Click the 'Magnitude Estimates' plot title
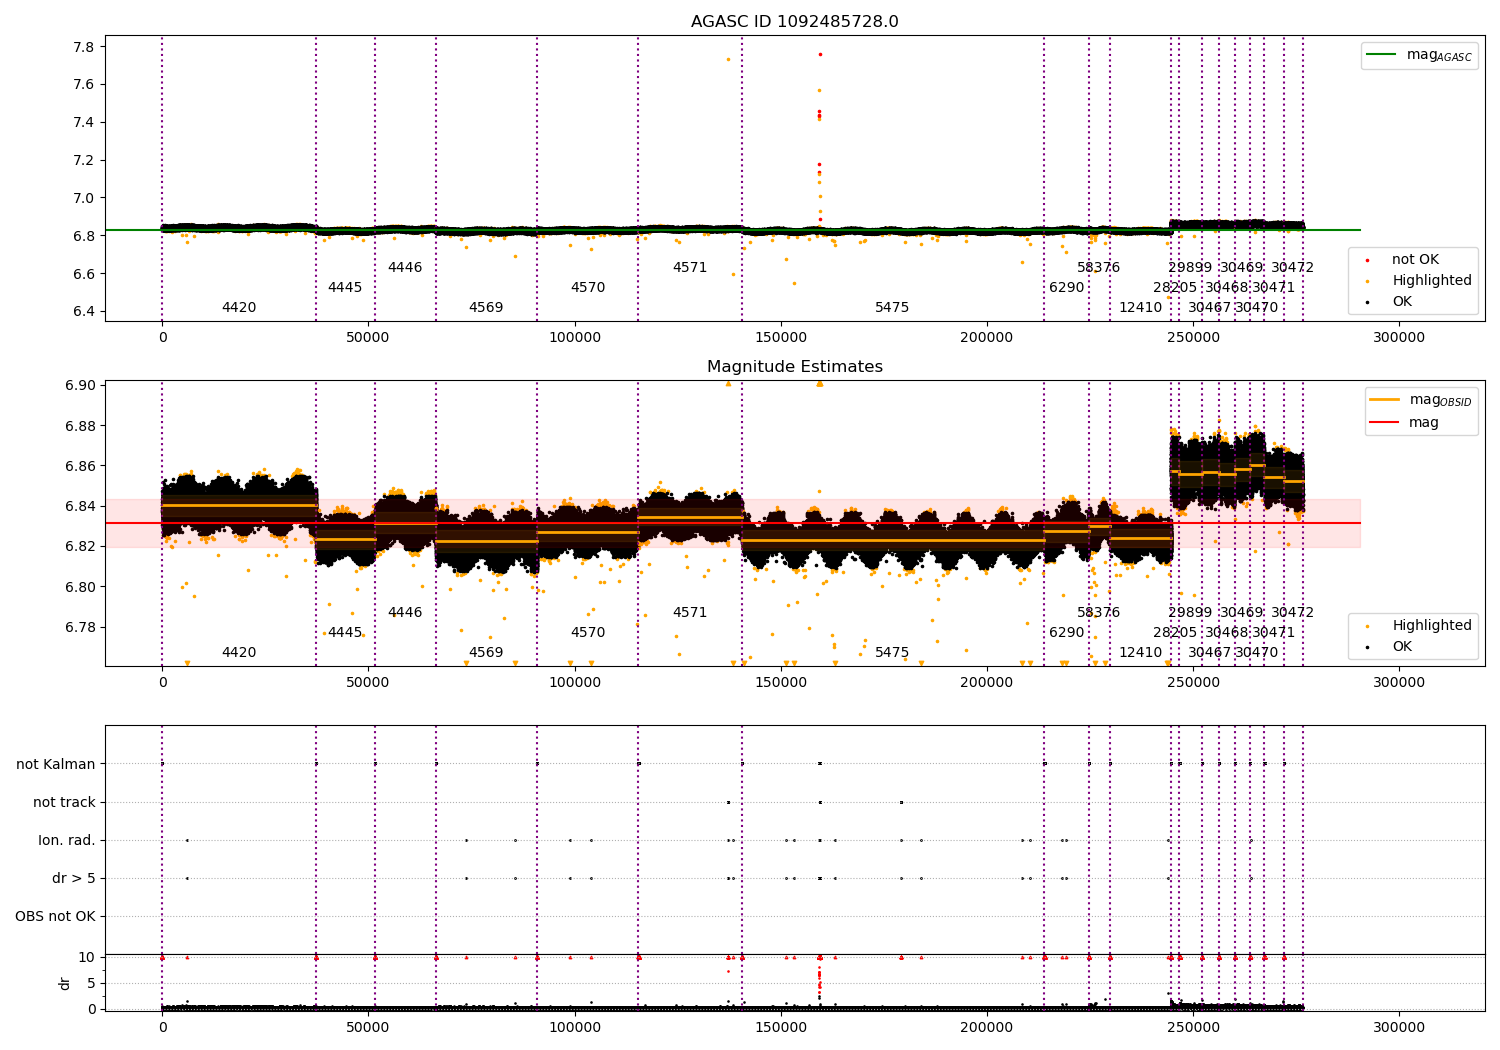The width and height of the screenshot is (1500, 1050). tap(794, 367)
